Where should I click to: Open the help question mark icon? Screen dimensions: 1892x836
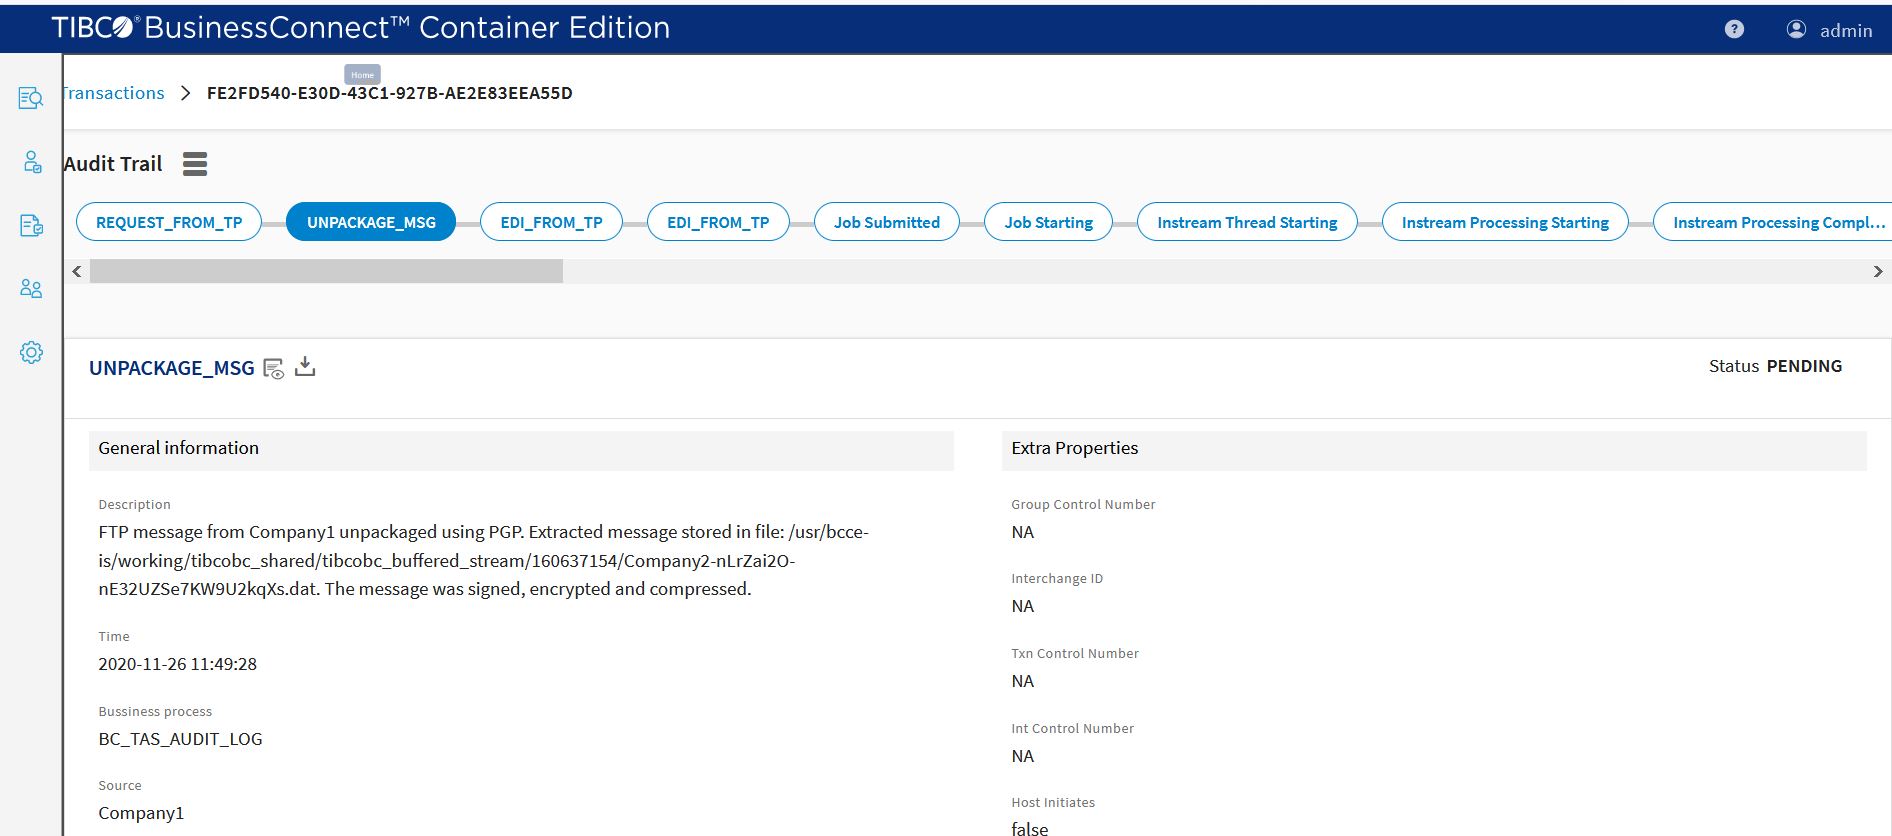point(1734,30)
